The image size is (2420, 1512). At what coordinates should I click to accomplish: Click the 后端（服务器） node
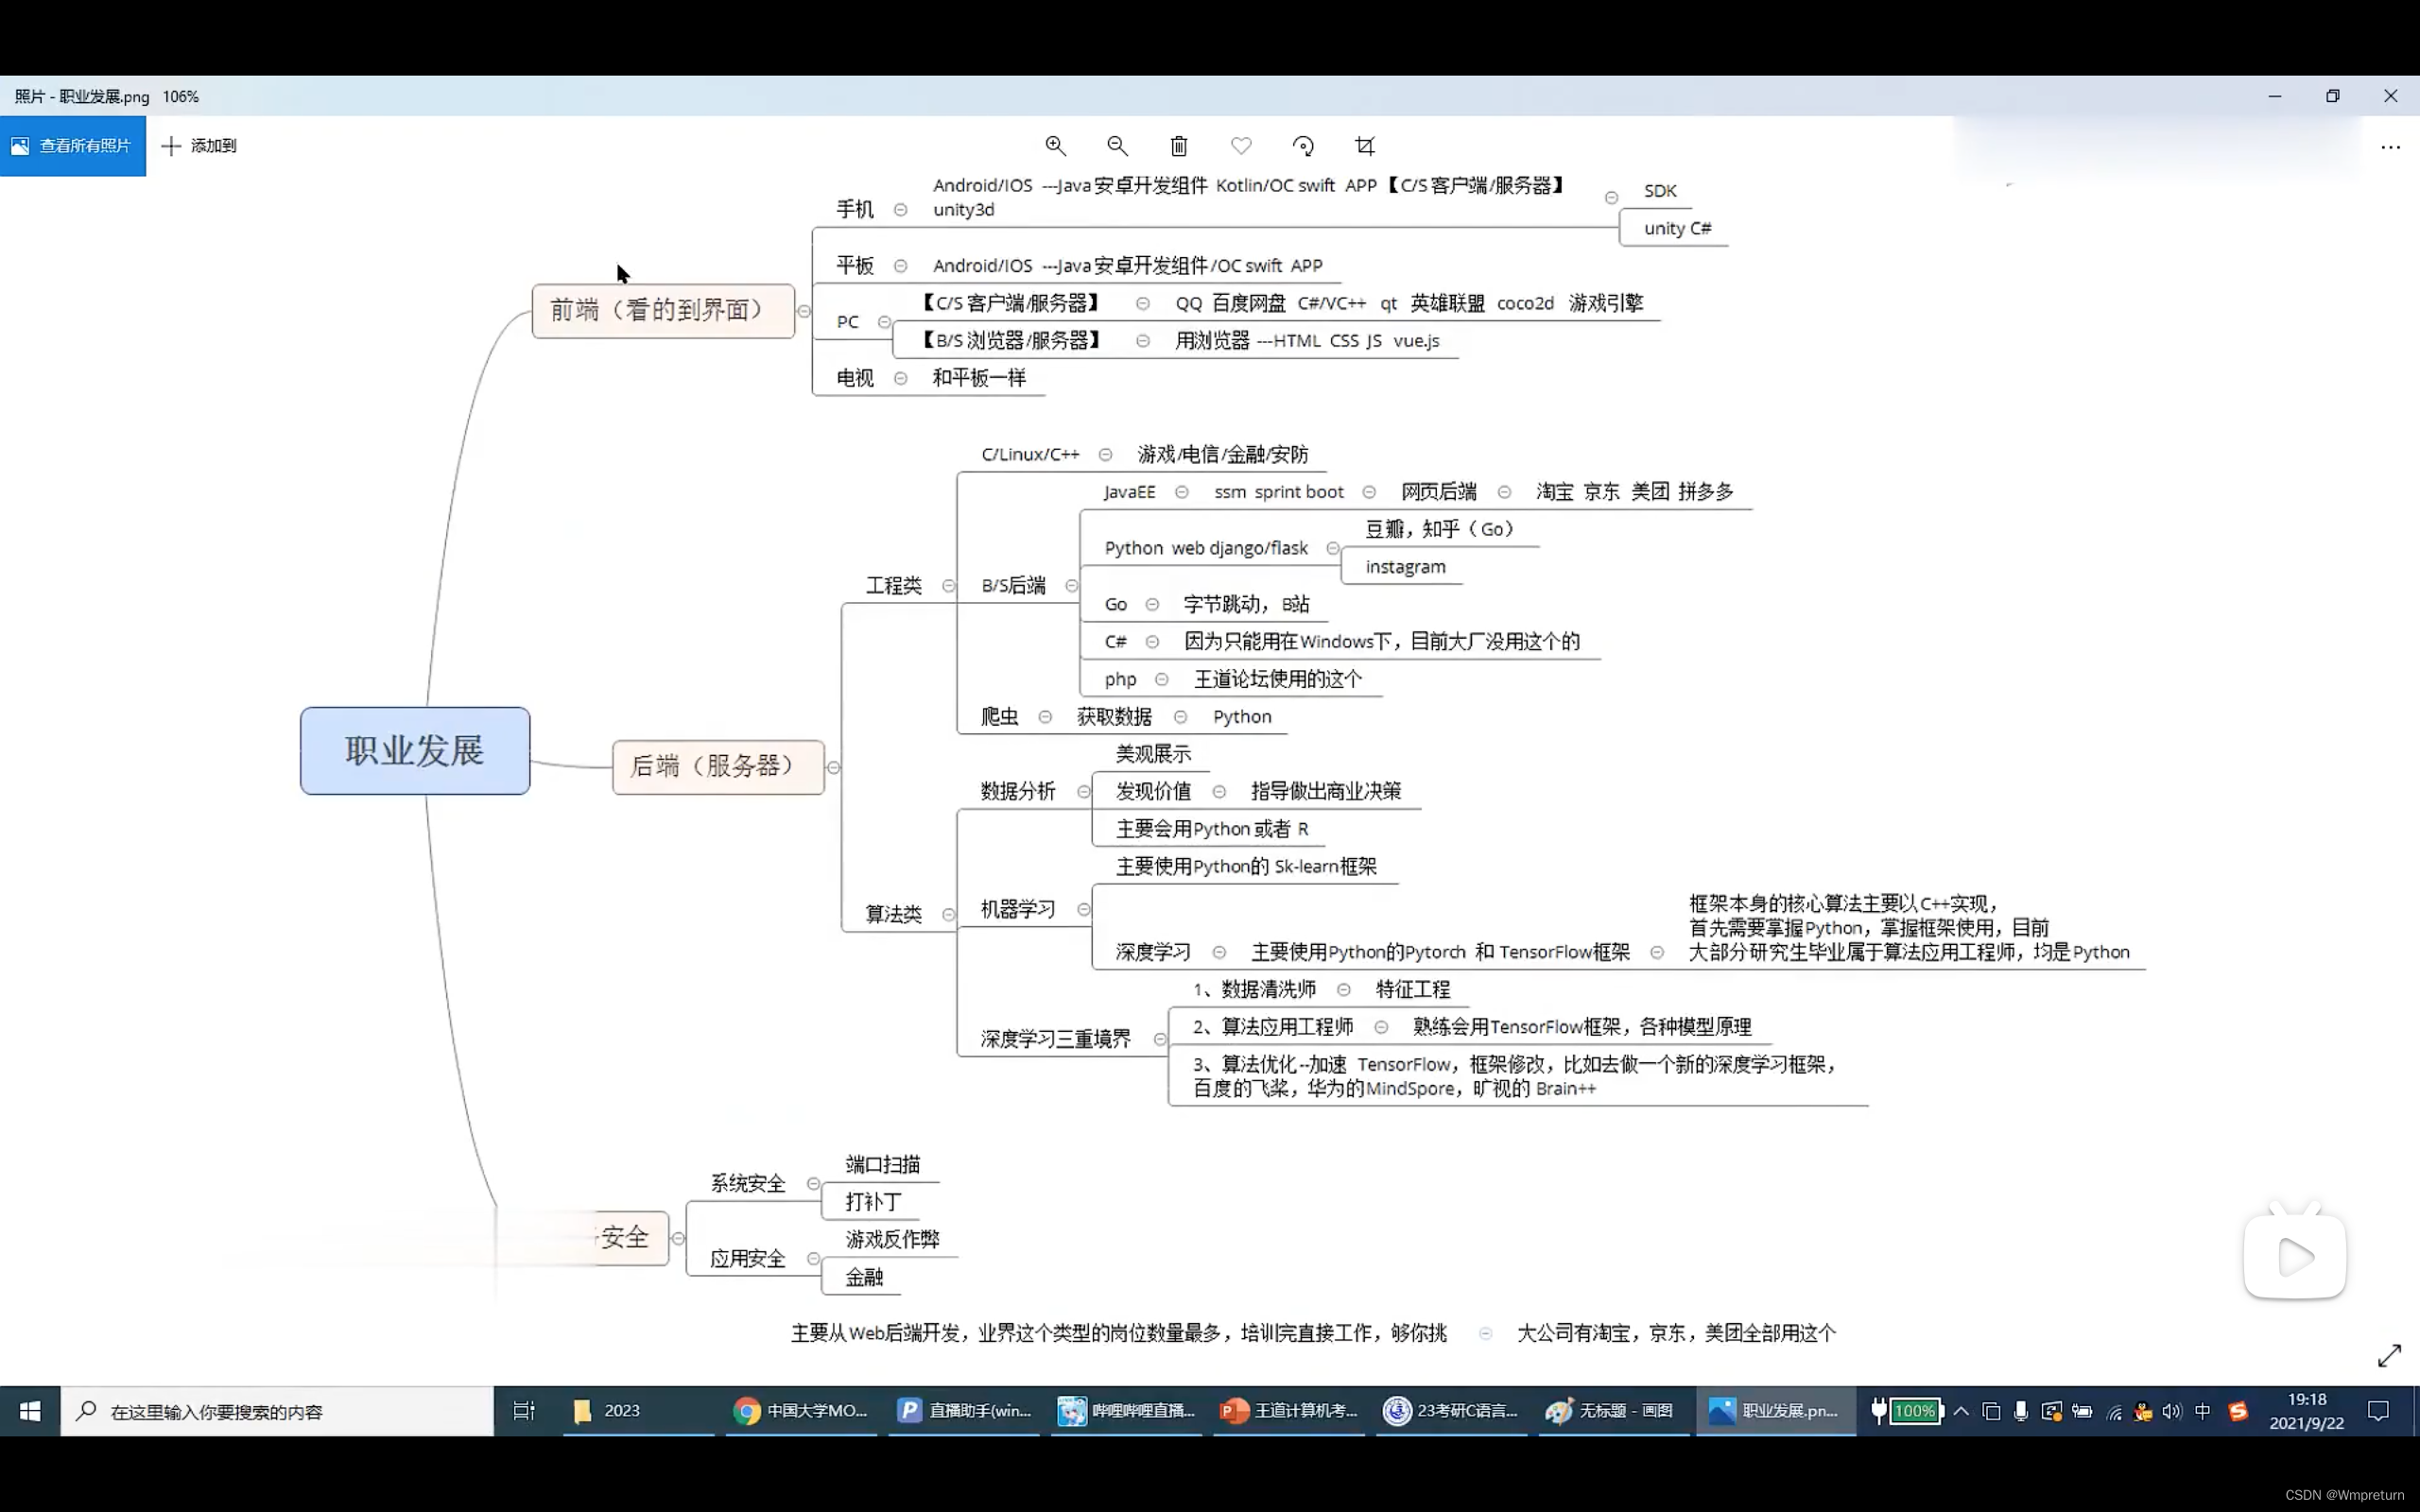[718, 767]
